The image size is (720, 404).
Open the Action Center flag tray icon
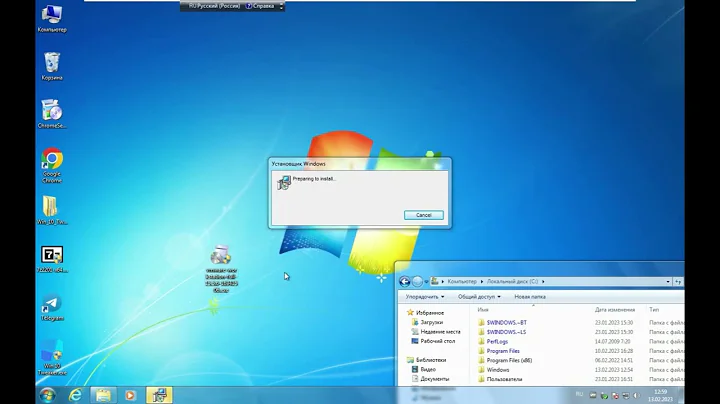click(x=615, y=395)
